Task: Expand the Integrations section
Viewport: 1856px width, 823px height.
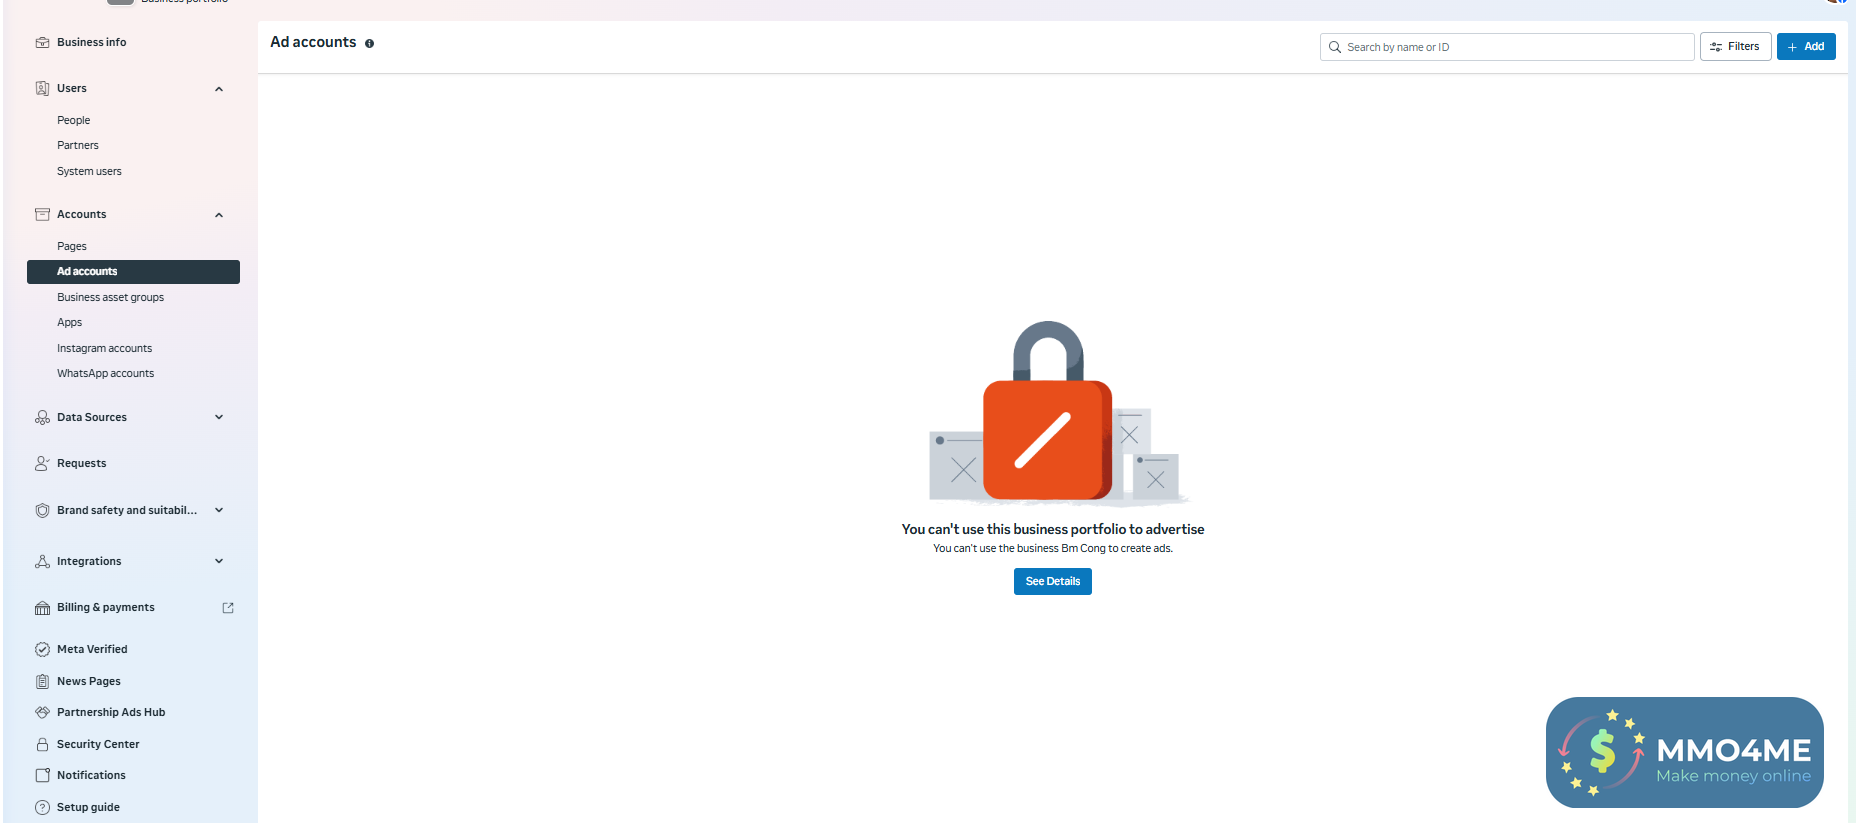Action: (219, 561)
